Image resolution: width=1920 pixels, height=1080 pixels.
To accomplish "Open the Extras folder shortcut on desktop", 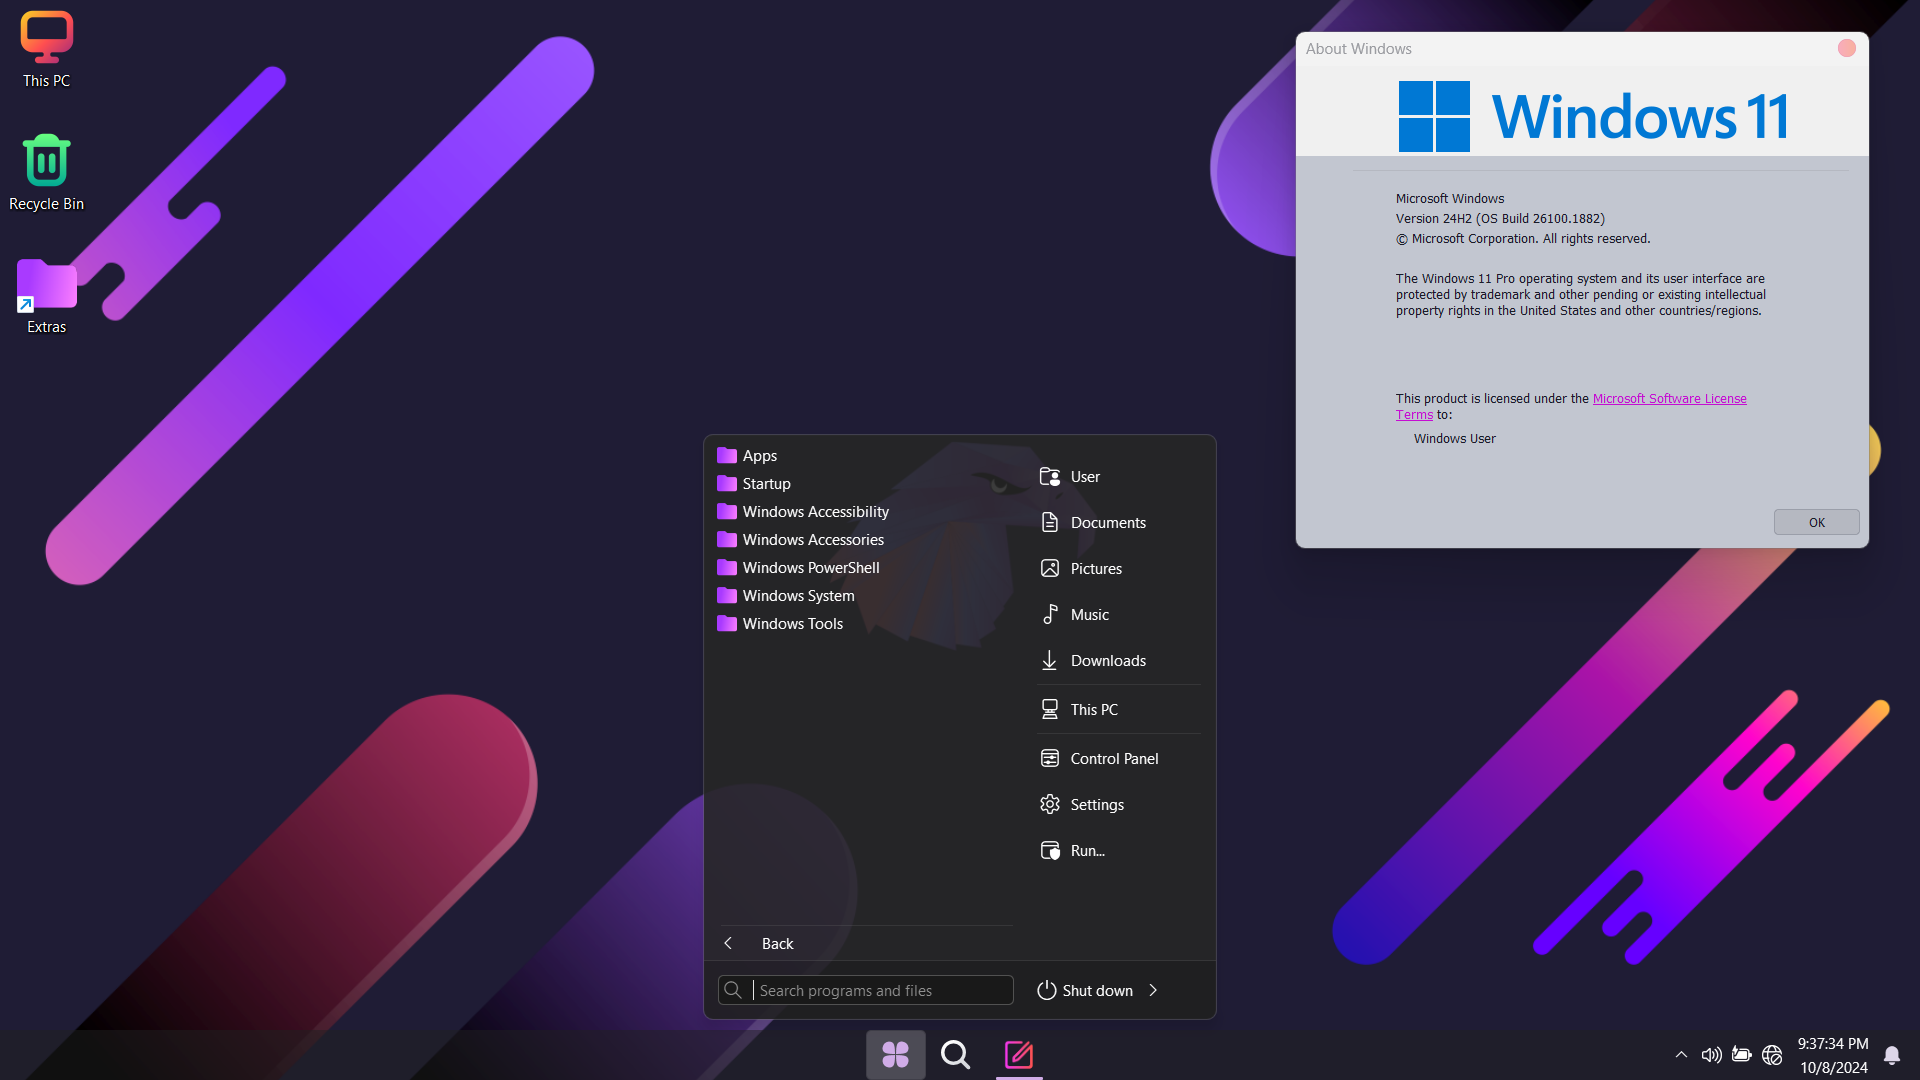I will [x=46, y=297].
